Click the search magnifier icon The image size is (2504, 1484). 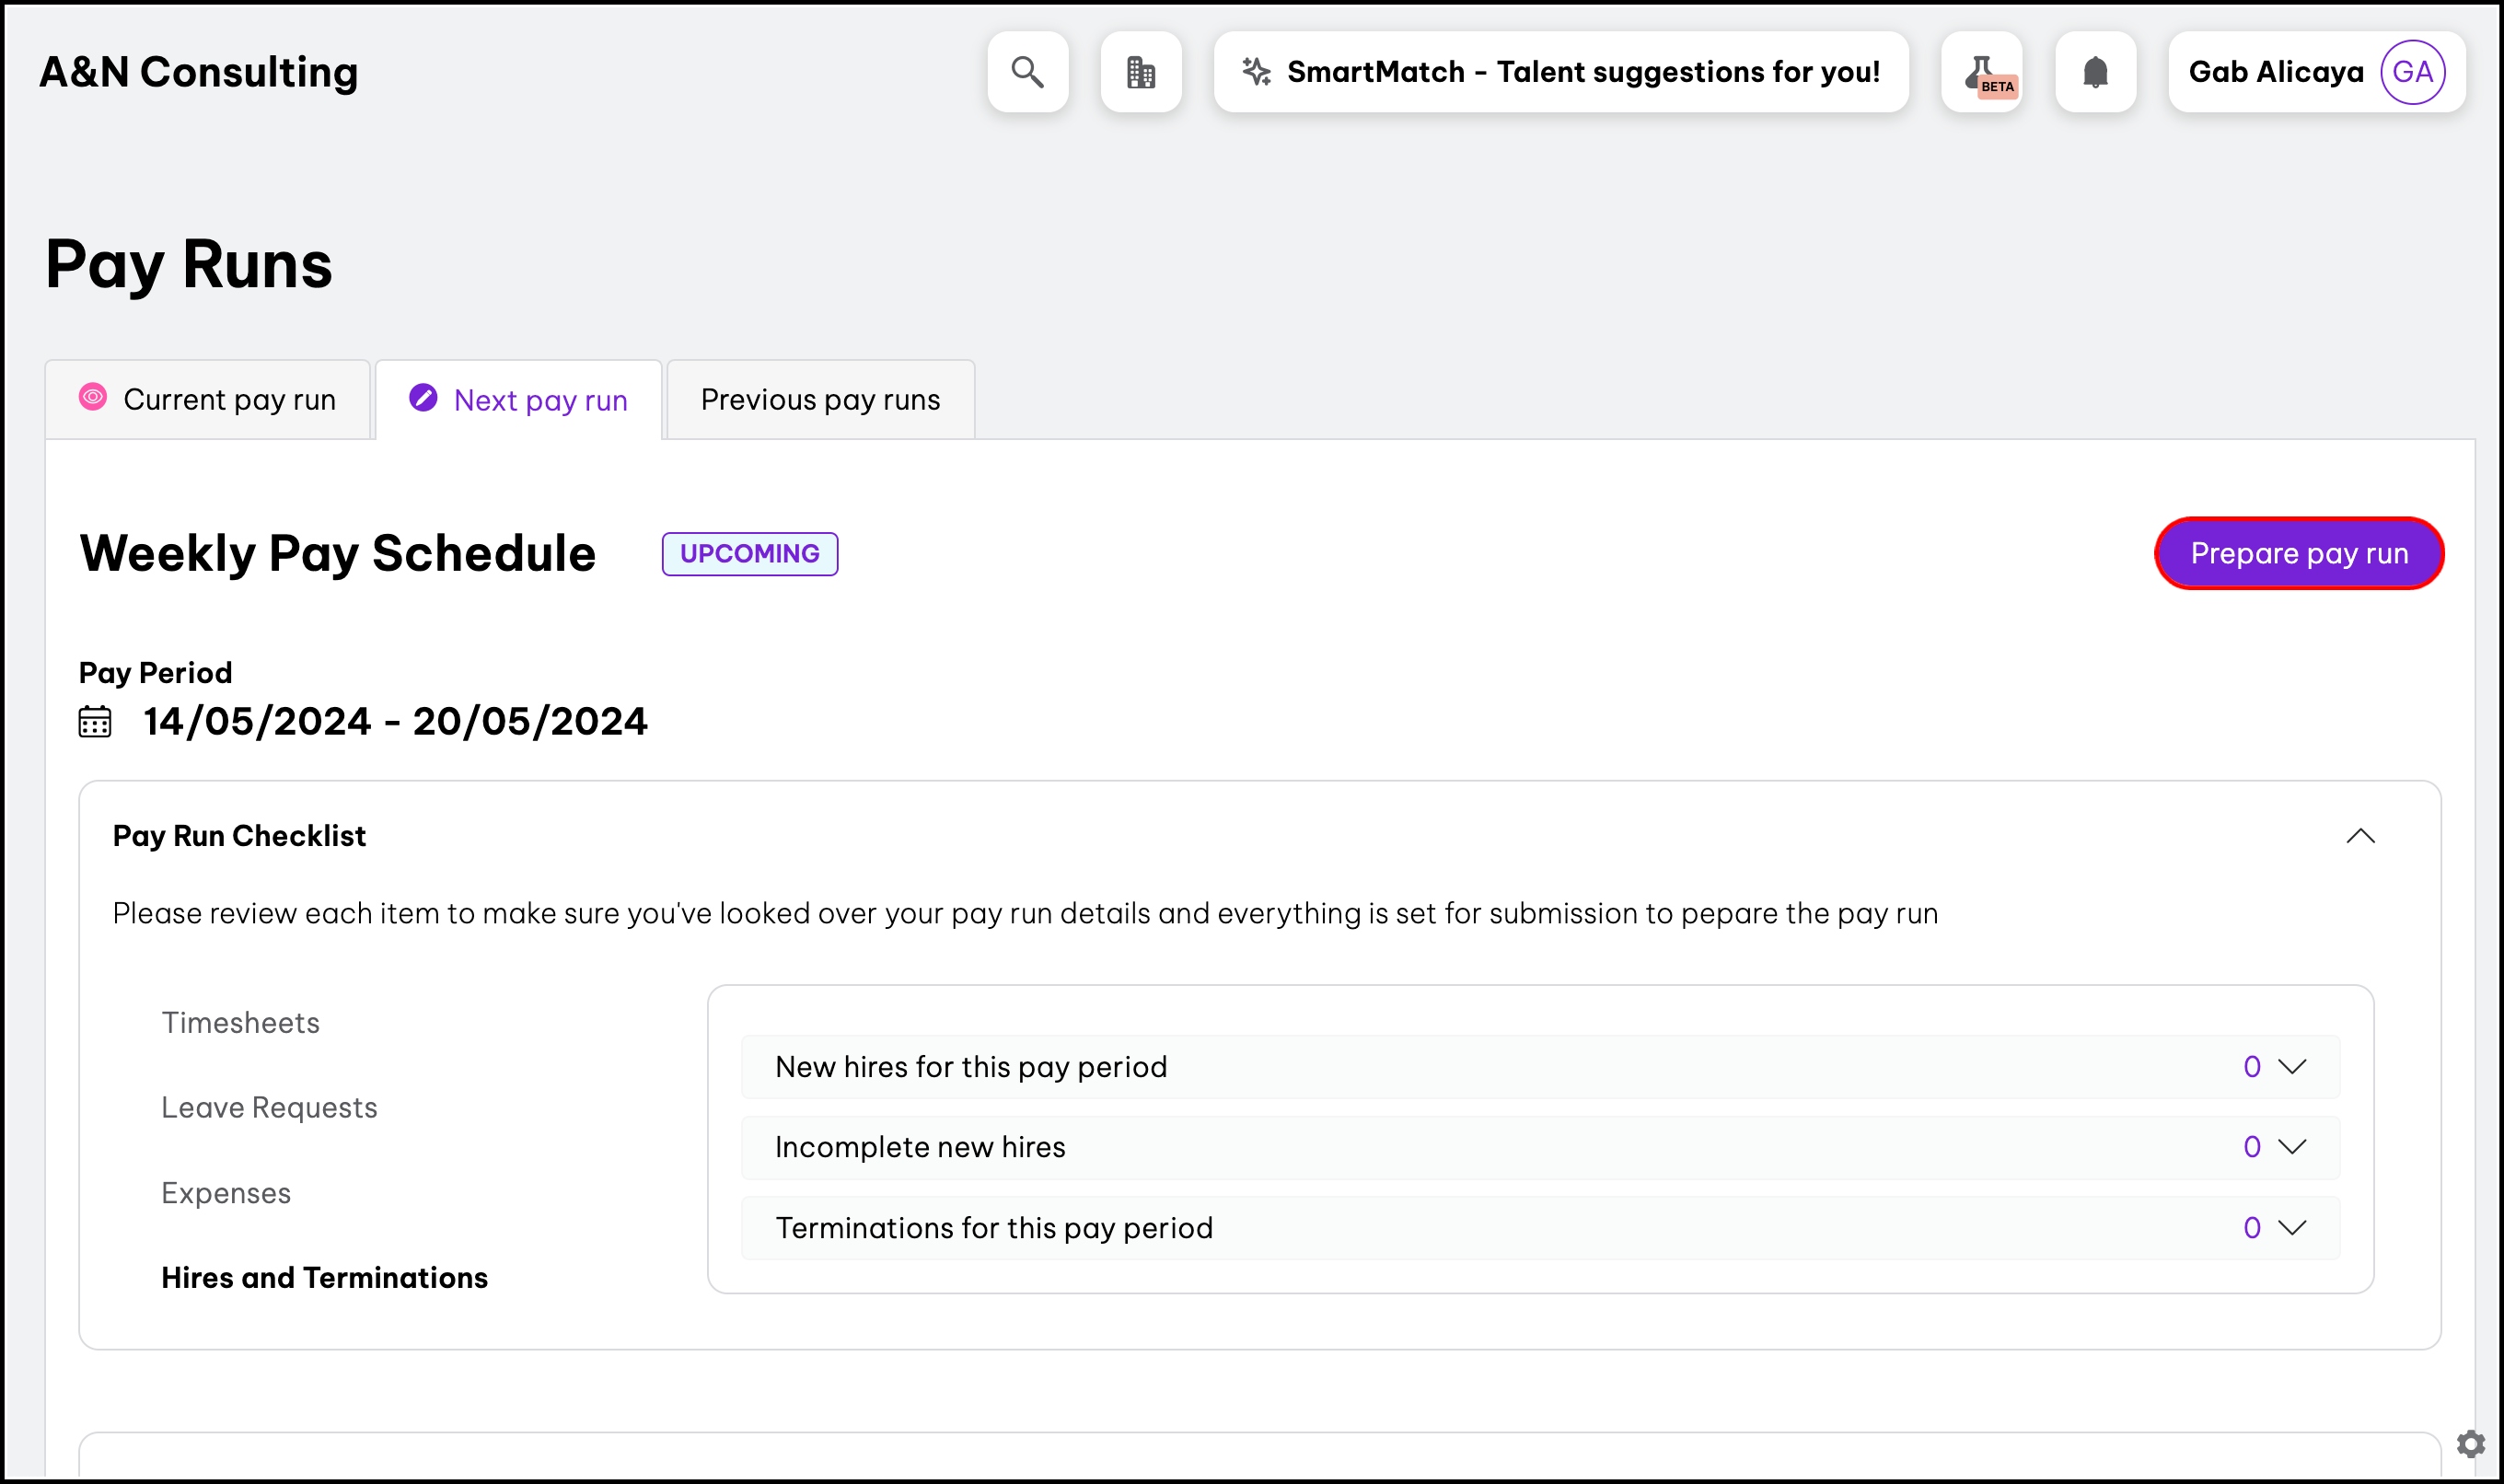tap(1027, 72)
